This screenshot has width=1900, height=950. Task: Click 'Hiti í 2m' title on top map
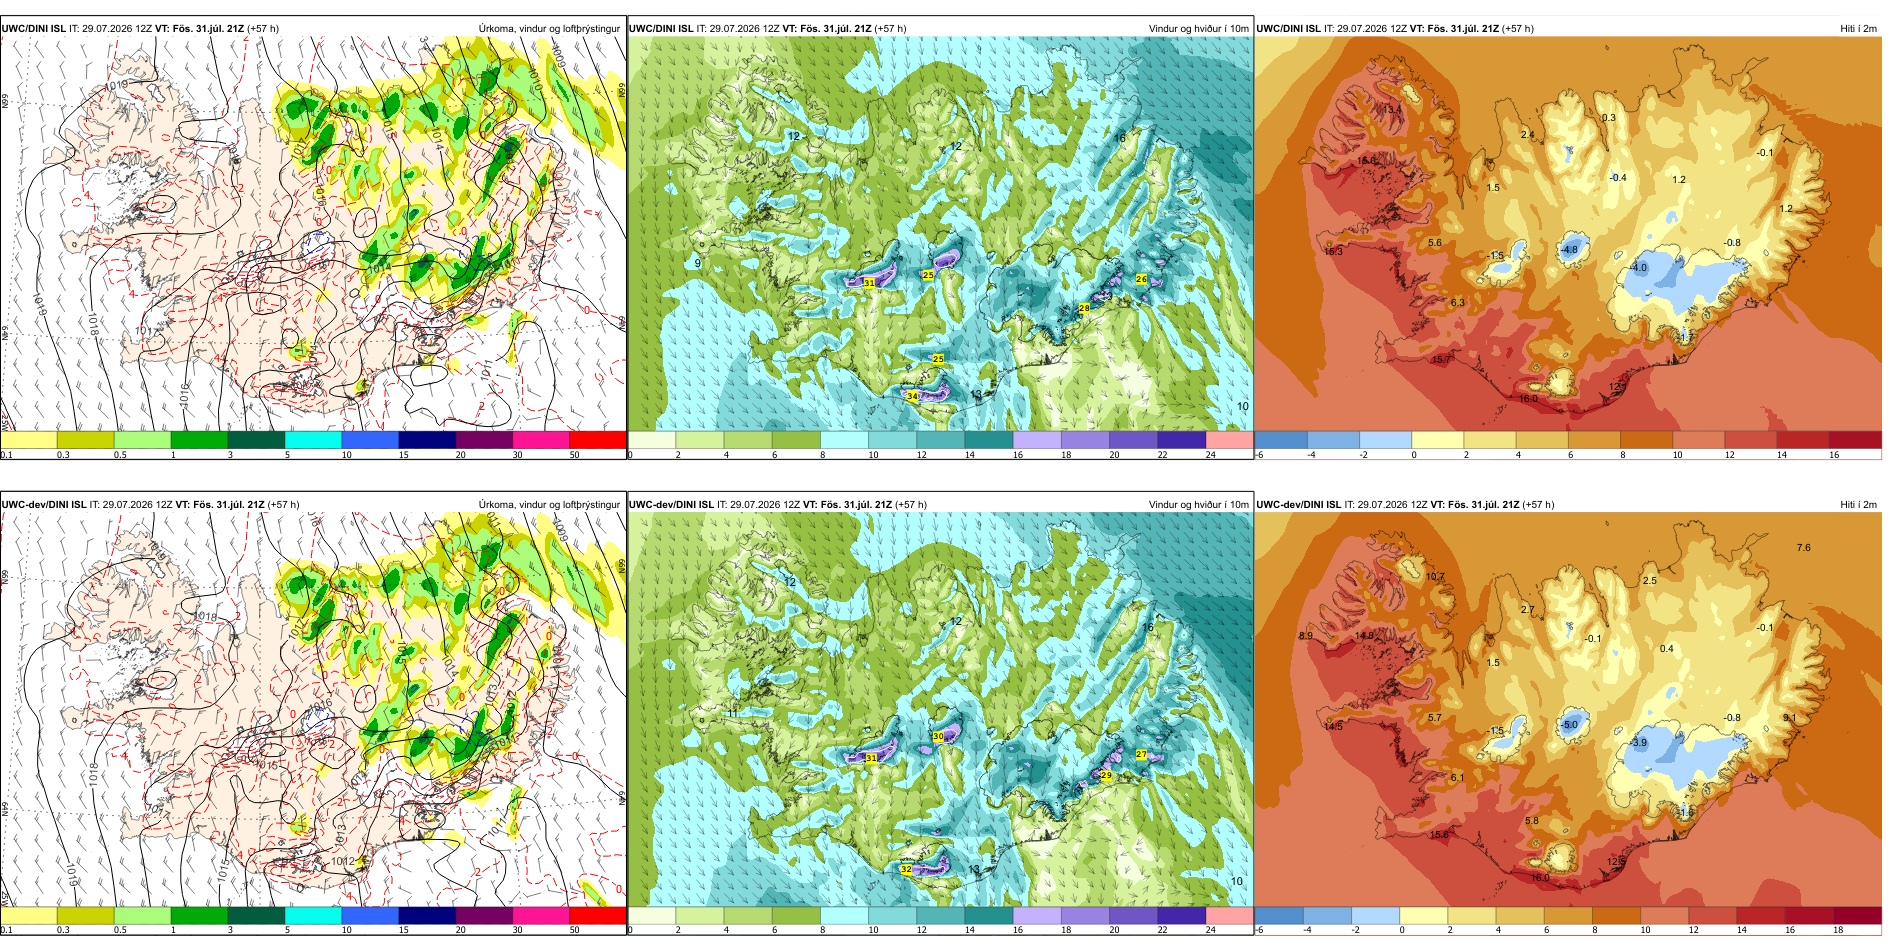click(1858, 29)
